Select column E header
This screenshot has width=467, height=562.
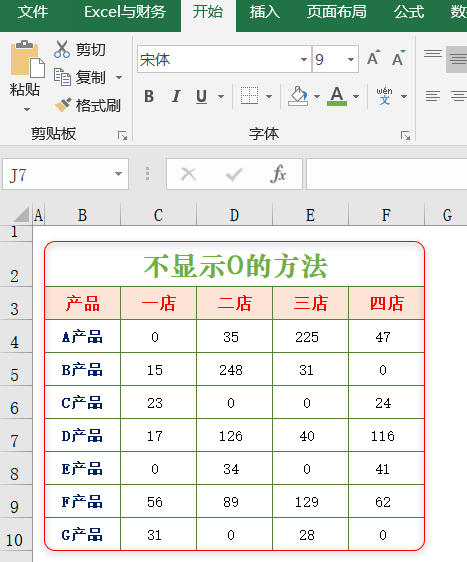[310, 215]
